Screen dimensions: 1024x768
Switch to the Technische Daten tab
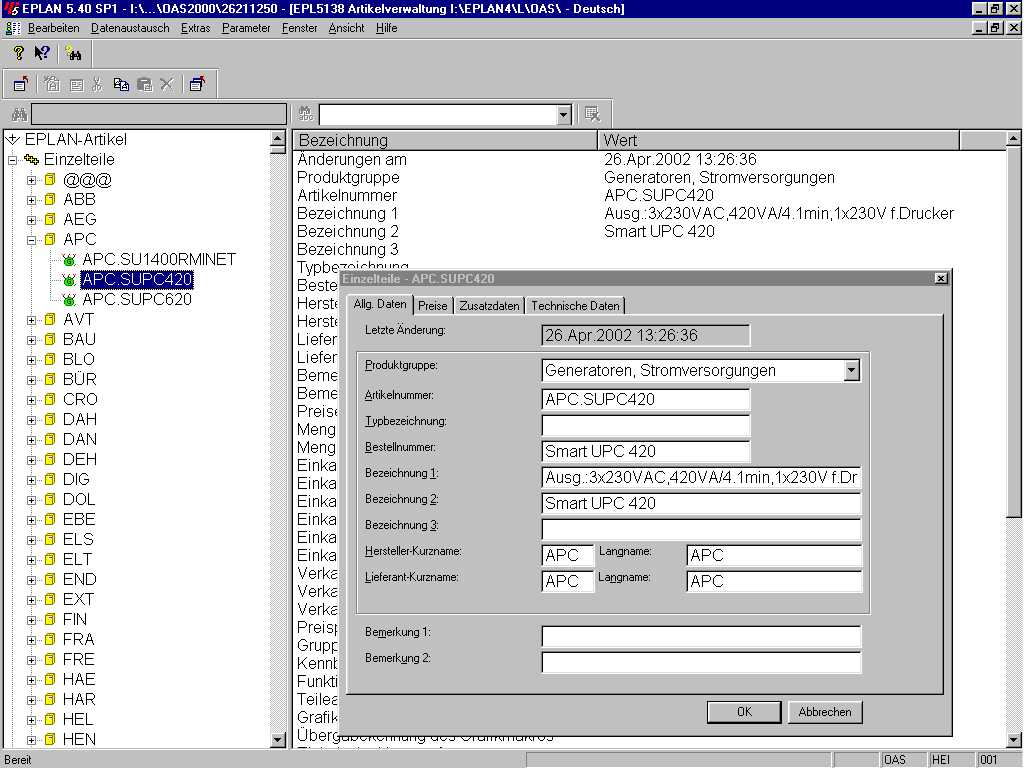coord(575,306)
